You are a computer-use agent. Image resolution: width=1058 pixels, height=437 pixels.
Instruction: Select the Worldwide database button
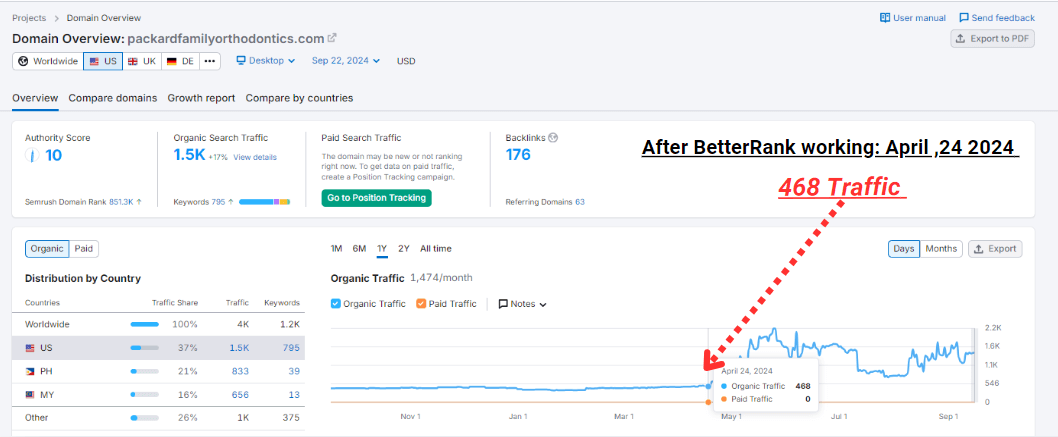pos(47,61)
